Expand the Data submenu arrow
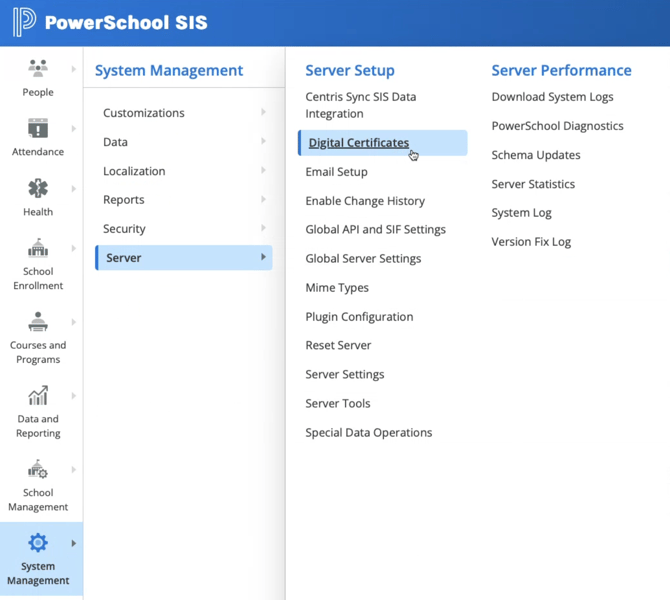670x600 pixels. [264, 142]
